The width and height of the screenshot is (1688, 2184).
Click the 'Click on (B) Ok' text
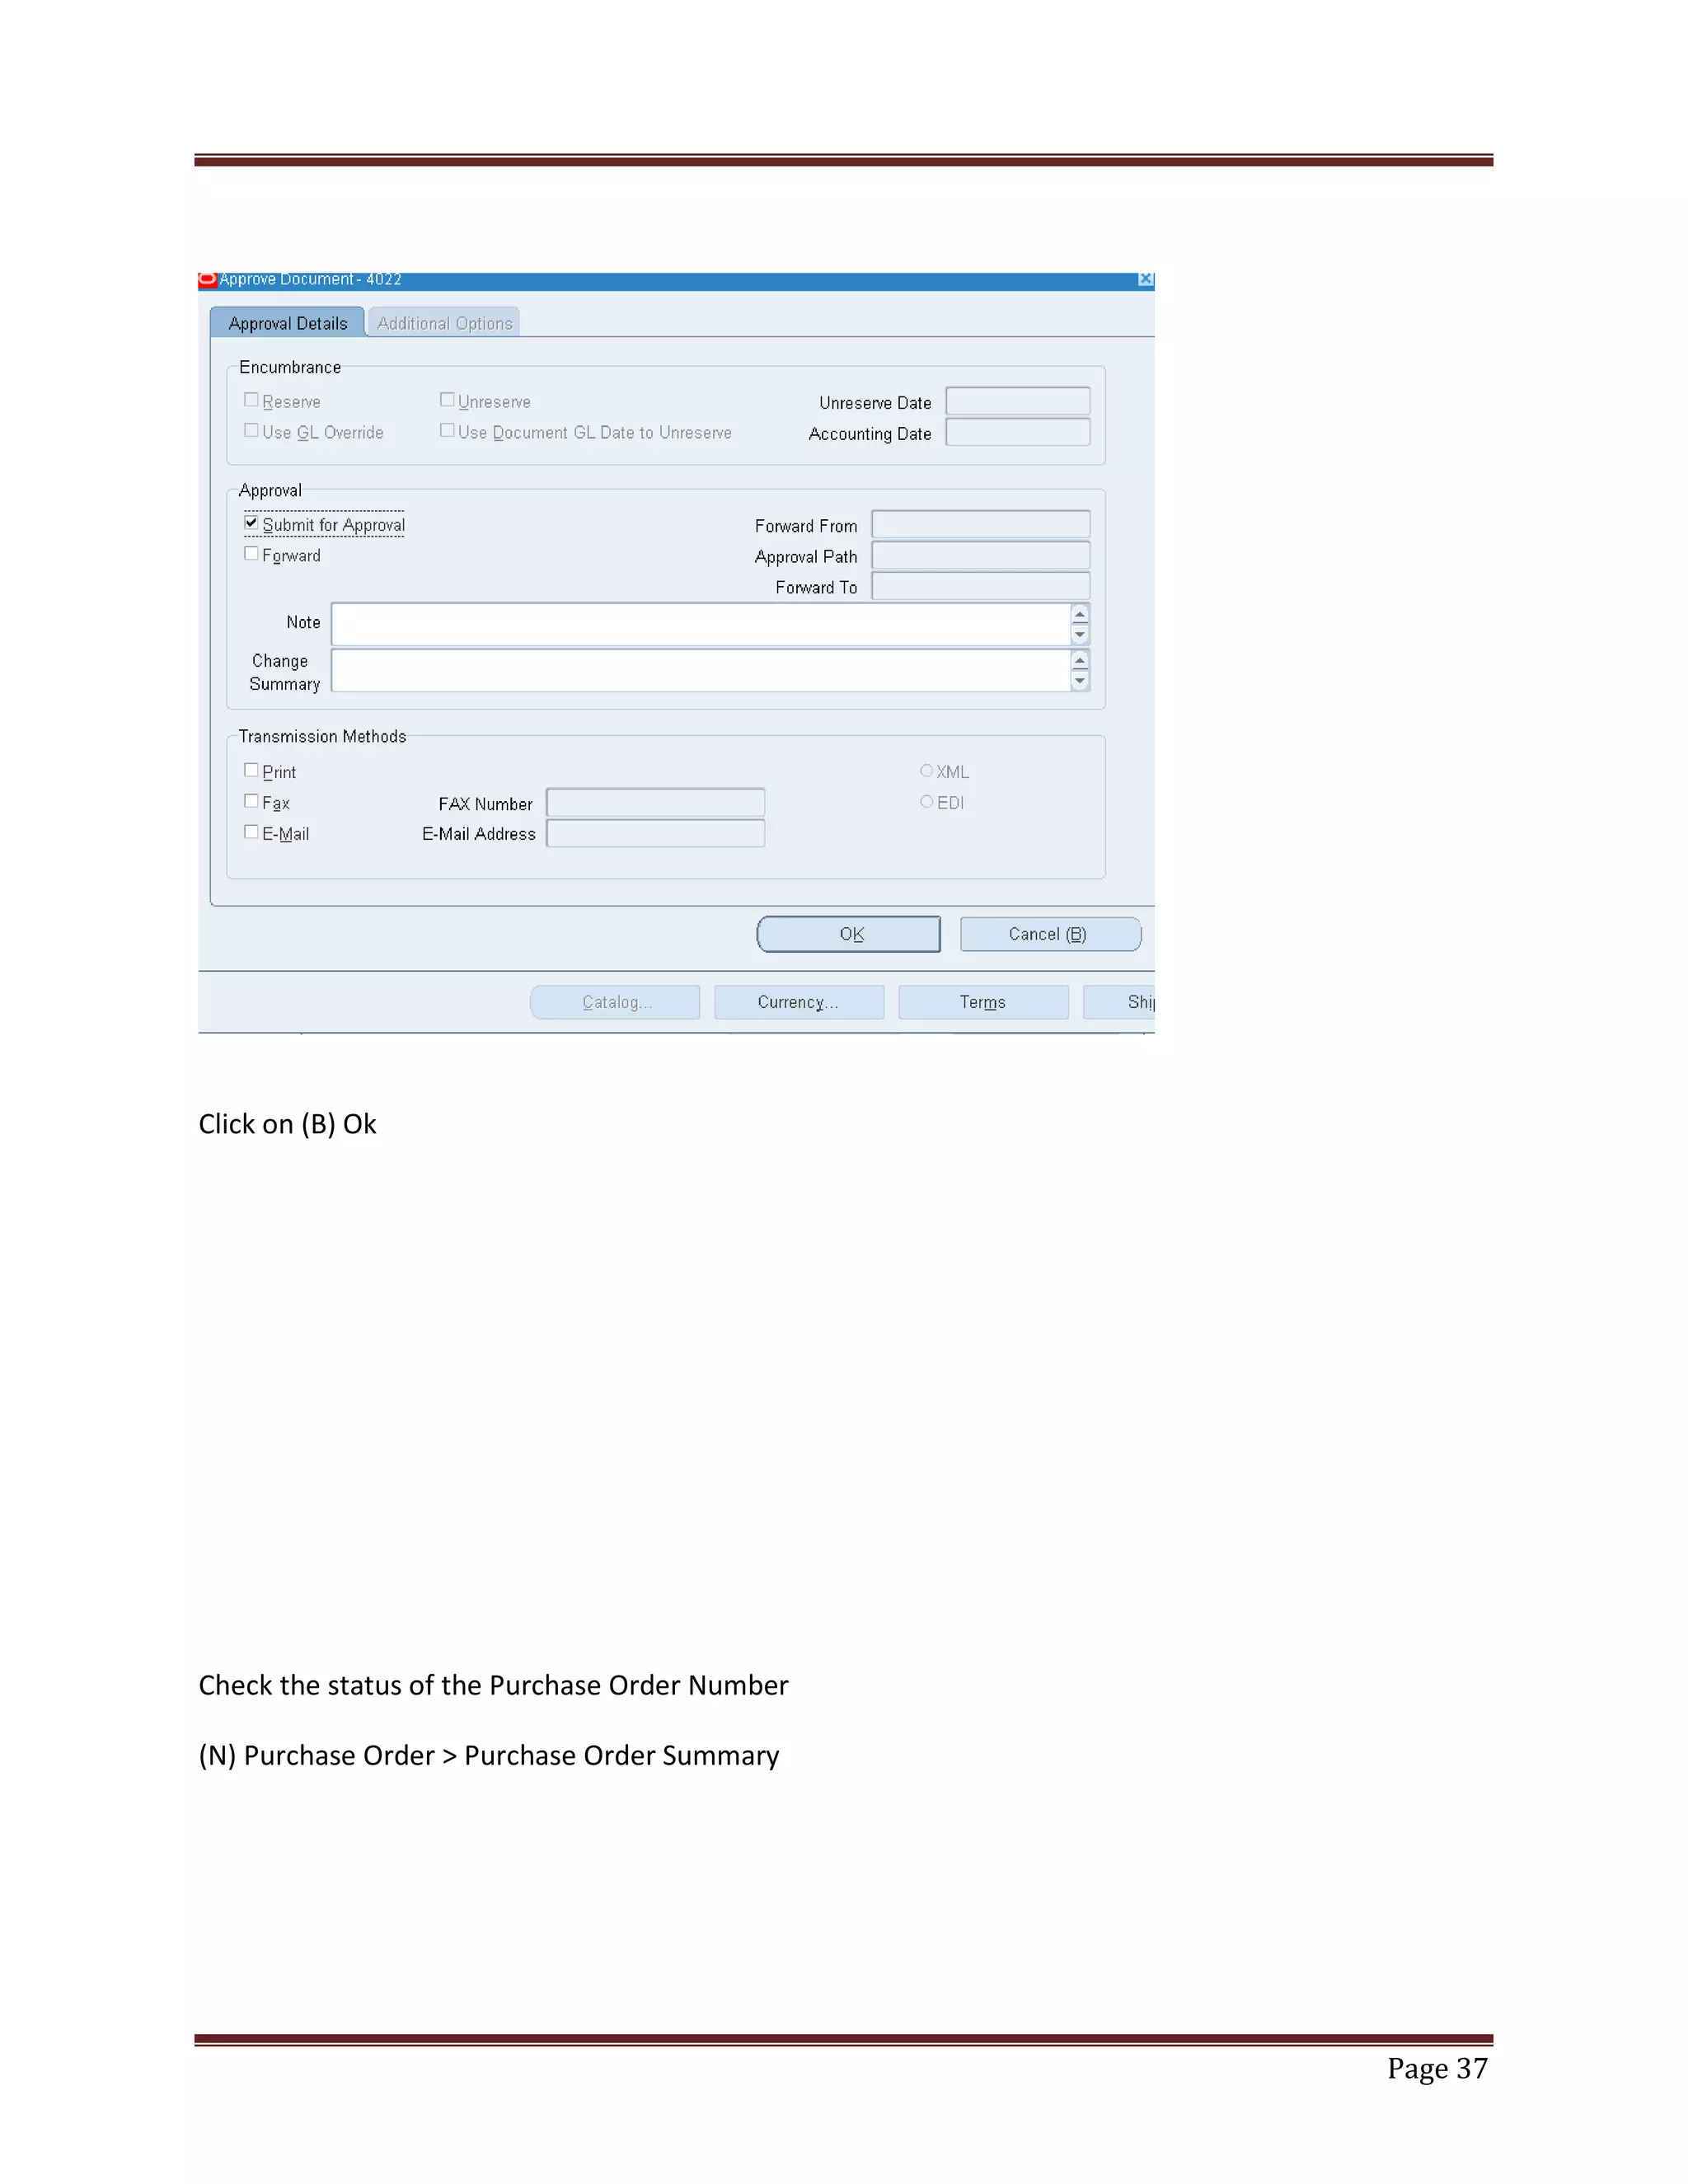pos(287,1125)
